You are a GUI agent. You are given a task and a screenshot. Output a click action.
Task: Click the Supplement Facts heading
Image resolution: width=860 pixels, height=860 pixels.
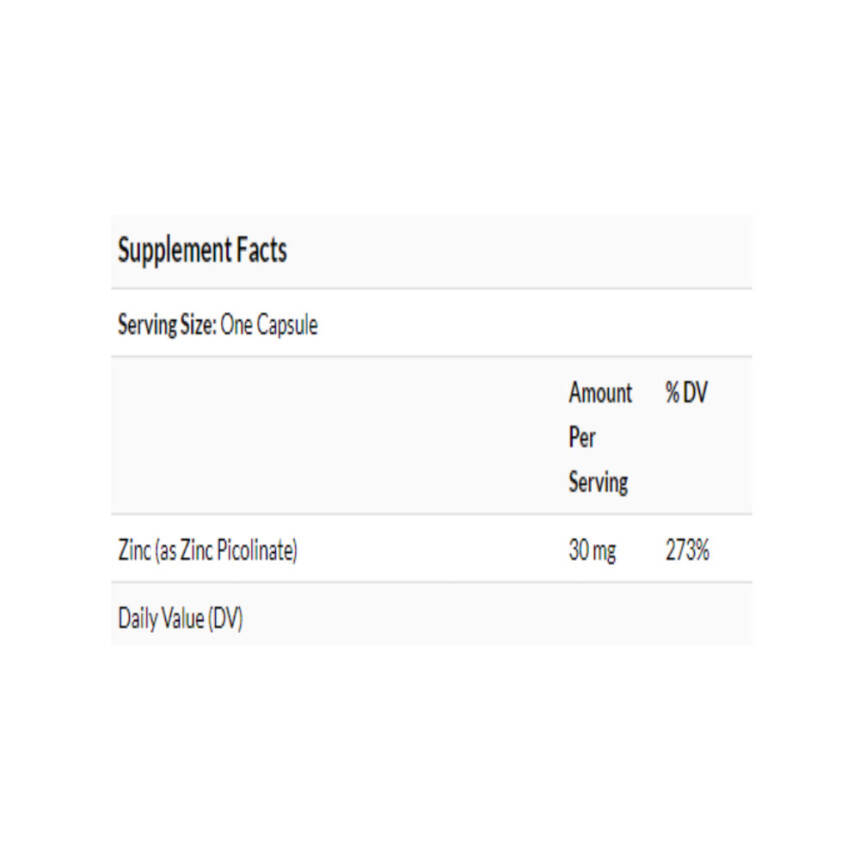point(202,250)
